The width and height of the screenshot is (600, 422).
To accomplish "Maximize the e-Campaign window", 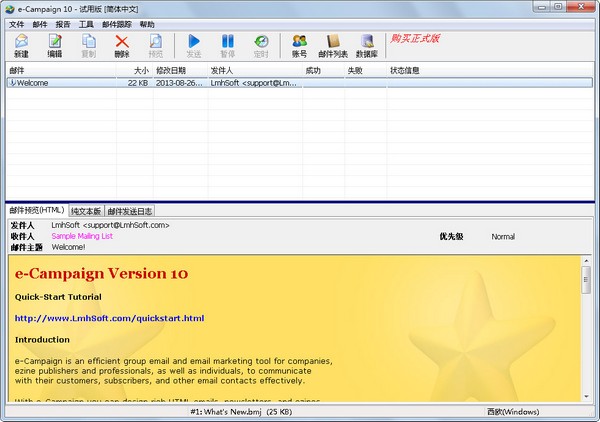I will click(558, 7).
